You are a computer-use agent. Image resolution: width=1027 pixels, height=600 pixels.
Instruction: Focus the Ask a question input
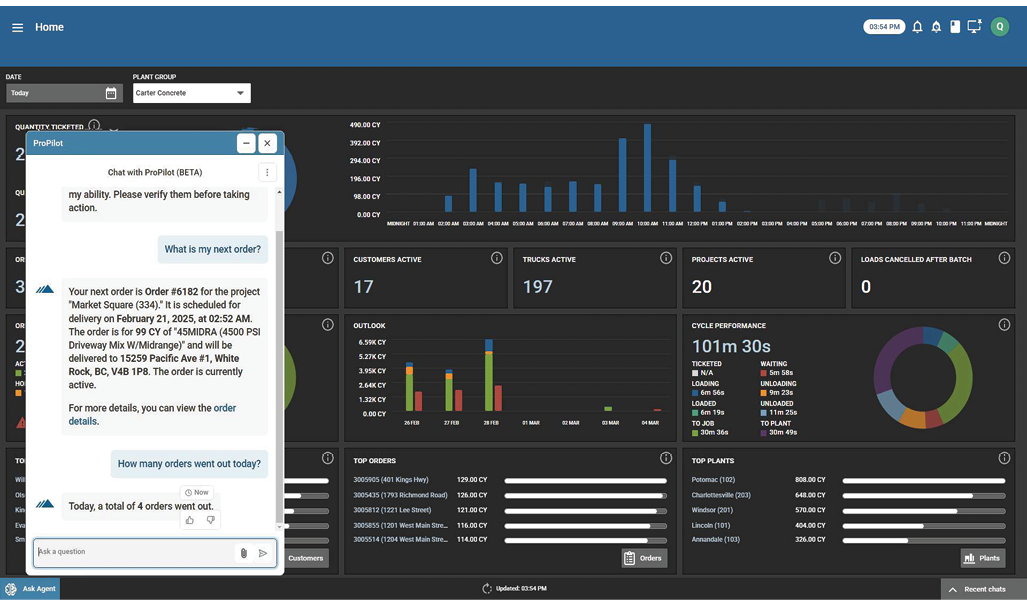134,552
